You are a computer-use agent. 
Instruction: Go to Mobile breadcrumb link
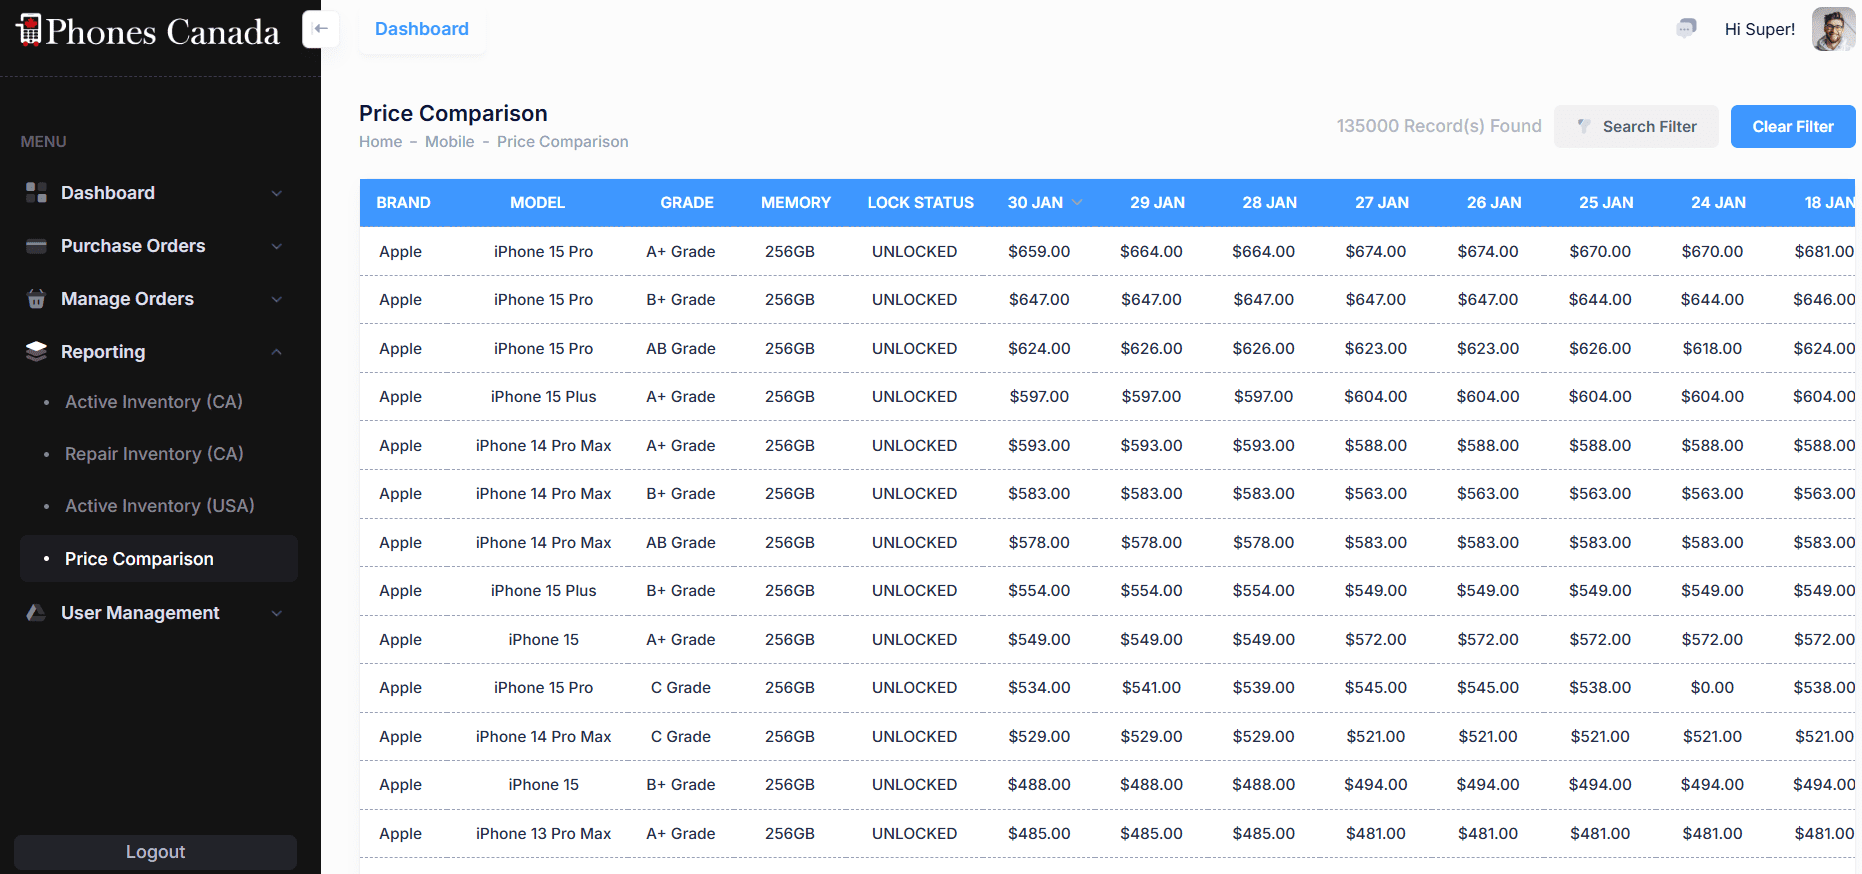click(x=450, y=142)
